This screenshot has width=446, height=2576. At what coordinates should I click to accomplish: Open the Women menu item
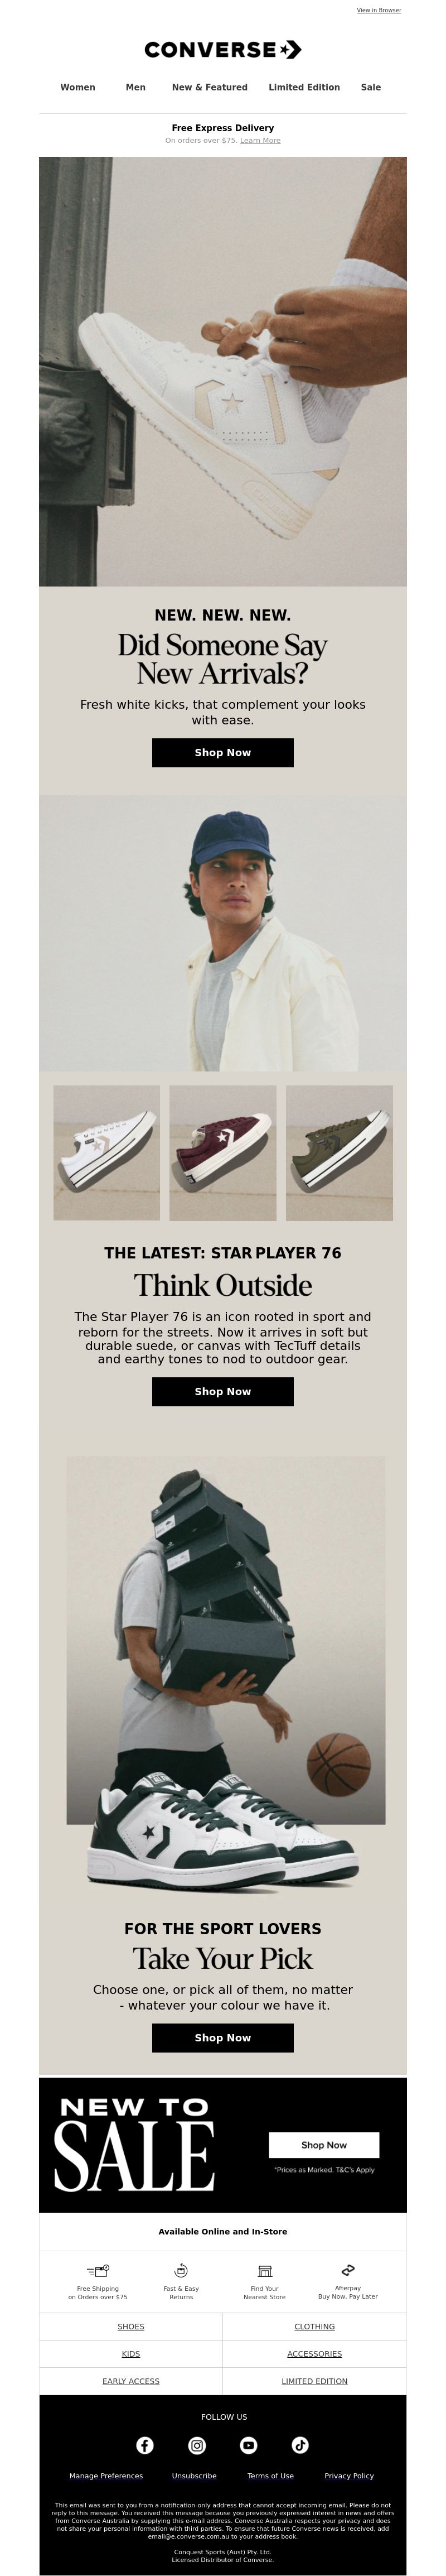point(78,87)
